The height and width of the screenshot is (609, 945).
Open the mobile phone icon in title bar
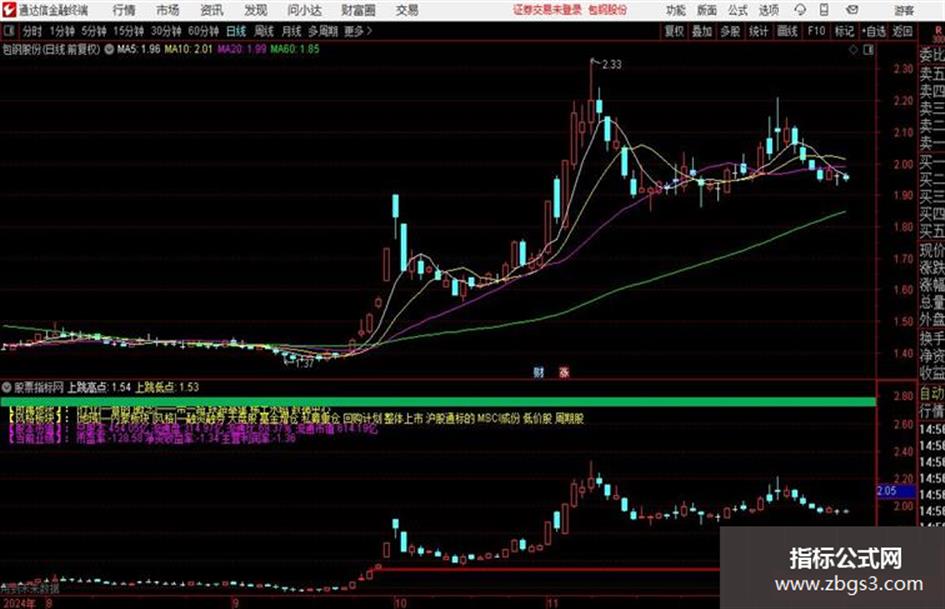click(x=824, y=10)
